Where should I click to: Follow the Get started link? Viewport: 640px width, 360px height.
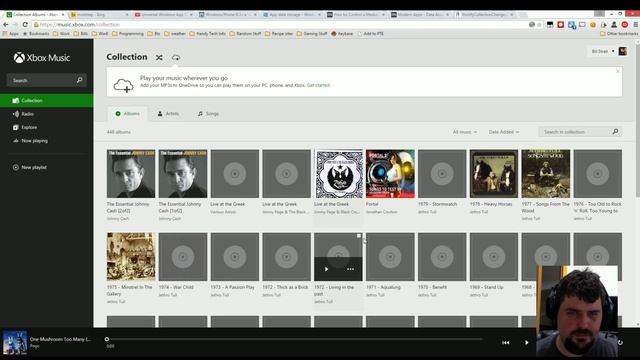tap(318, 85)
